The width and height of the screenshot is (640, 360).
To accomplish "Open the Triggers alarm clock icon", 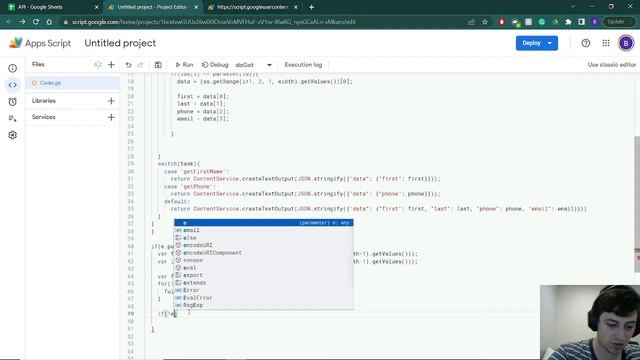I will tap(13, 102).
